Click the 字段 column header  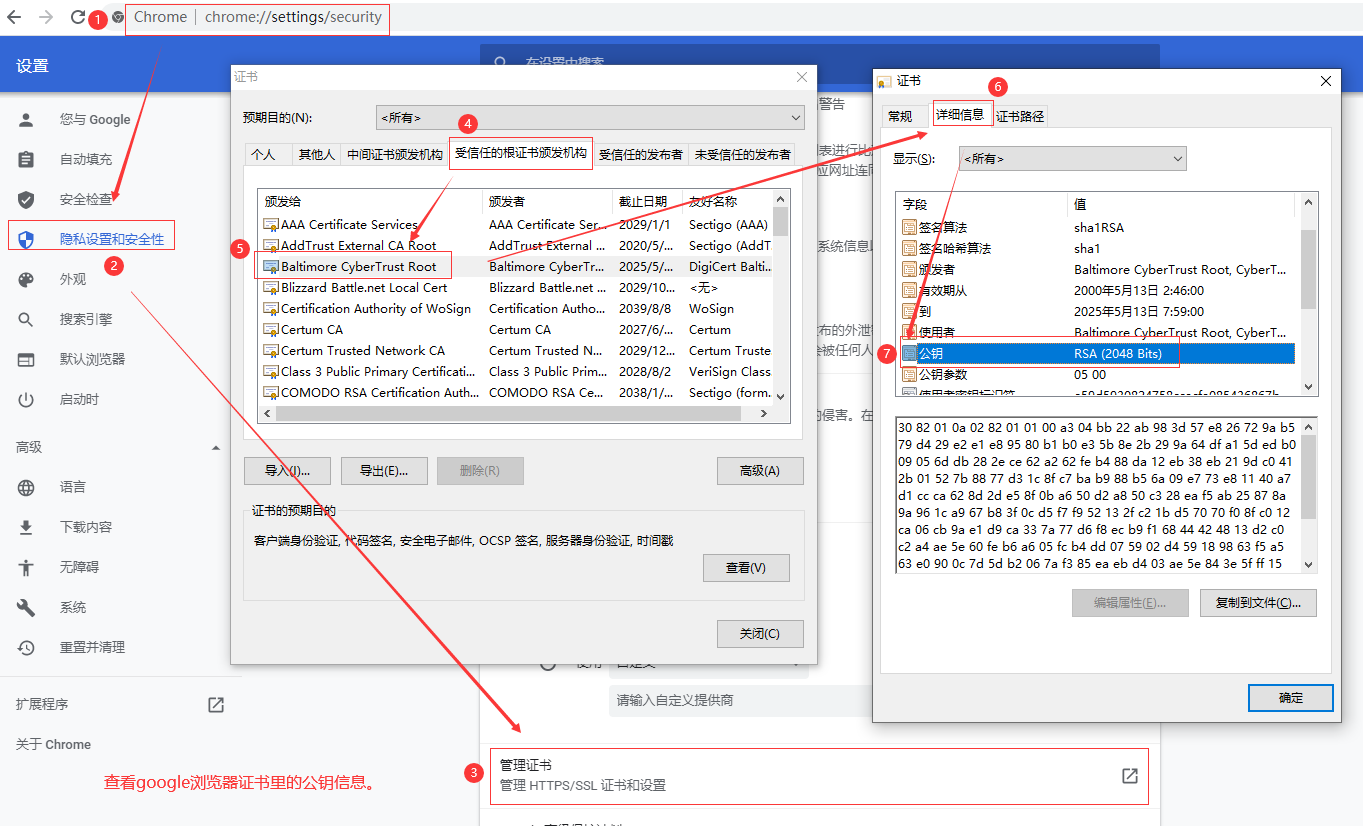[x=982, y=204]
